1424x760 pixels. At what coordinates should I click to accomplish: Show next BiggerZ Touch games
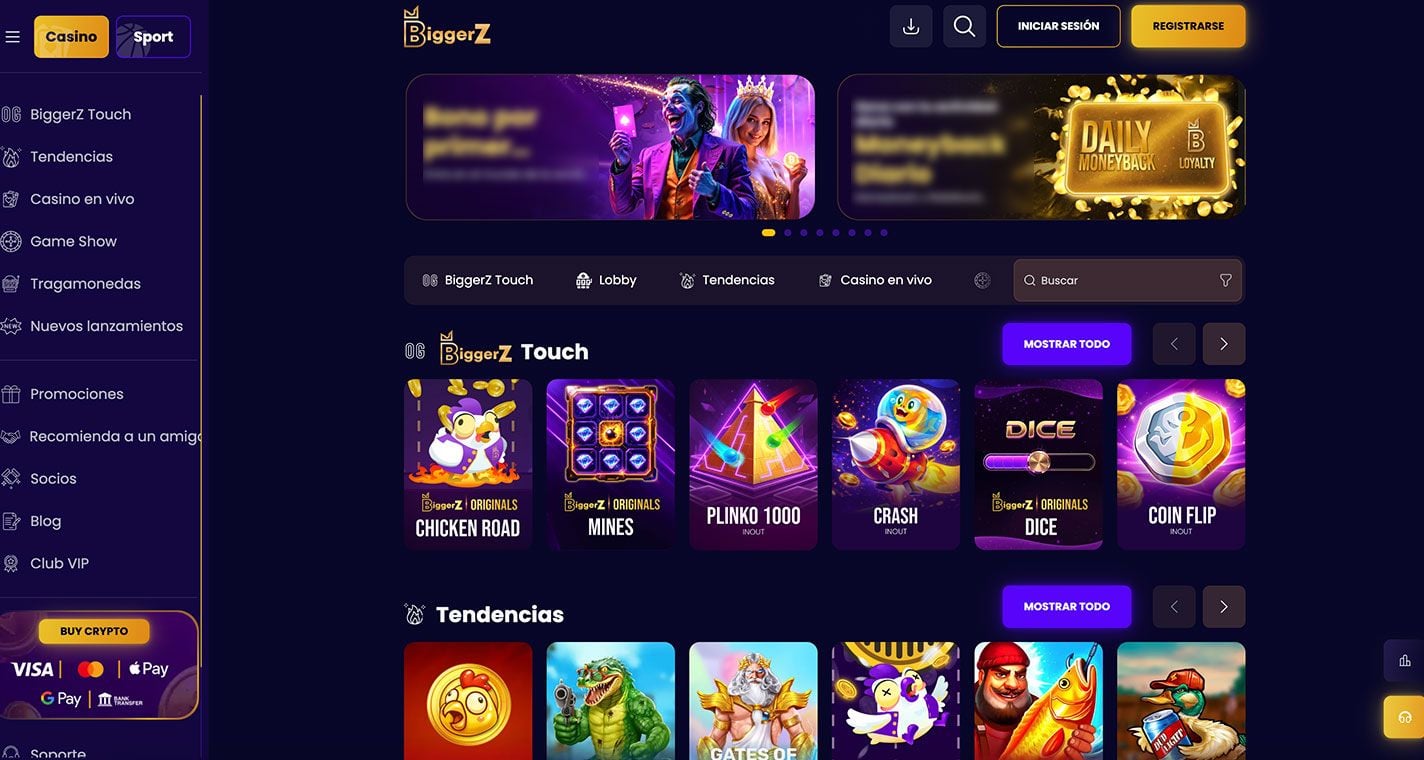1224,344
